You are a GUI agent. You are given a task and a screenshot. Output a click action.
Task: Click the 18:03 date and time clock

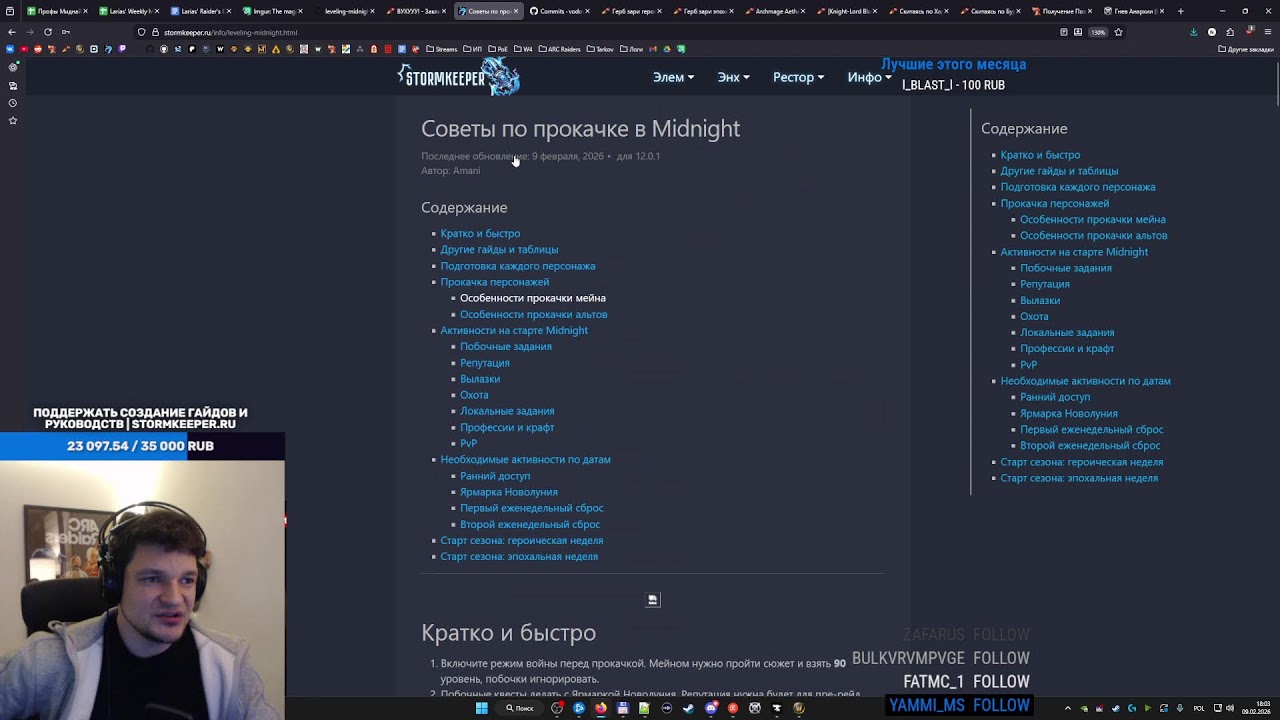[1257, 708]
